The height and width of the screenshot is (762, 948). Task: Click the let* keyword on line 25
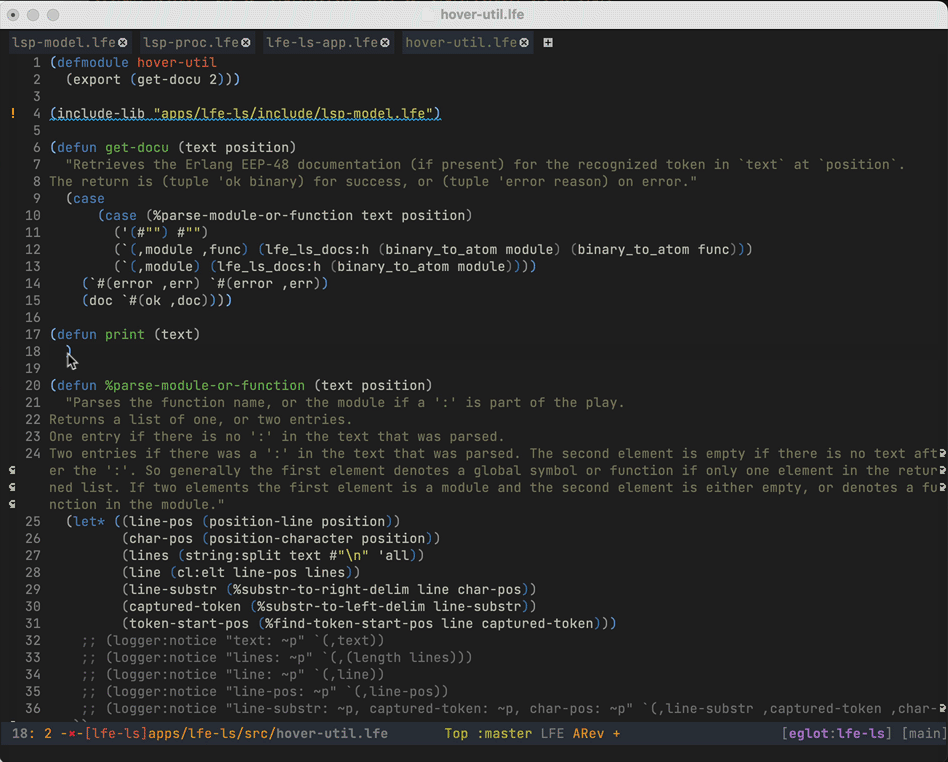pos(89,521)
